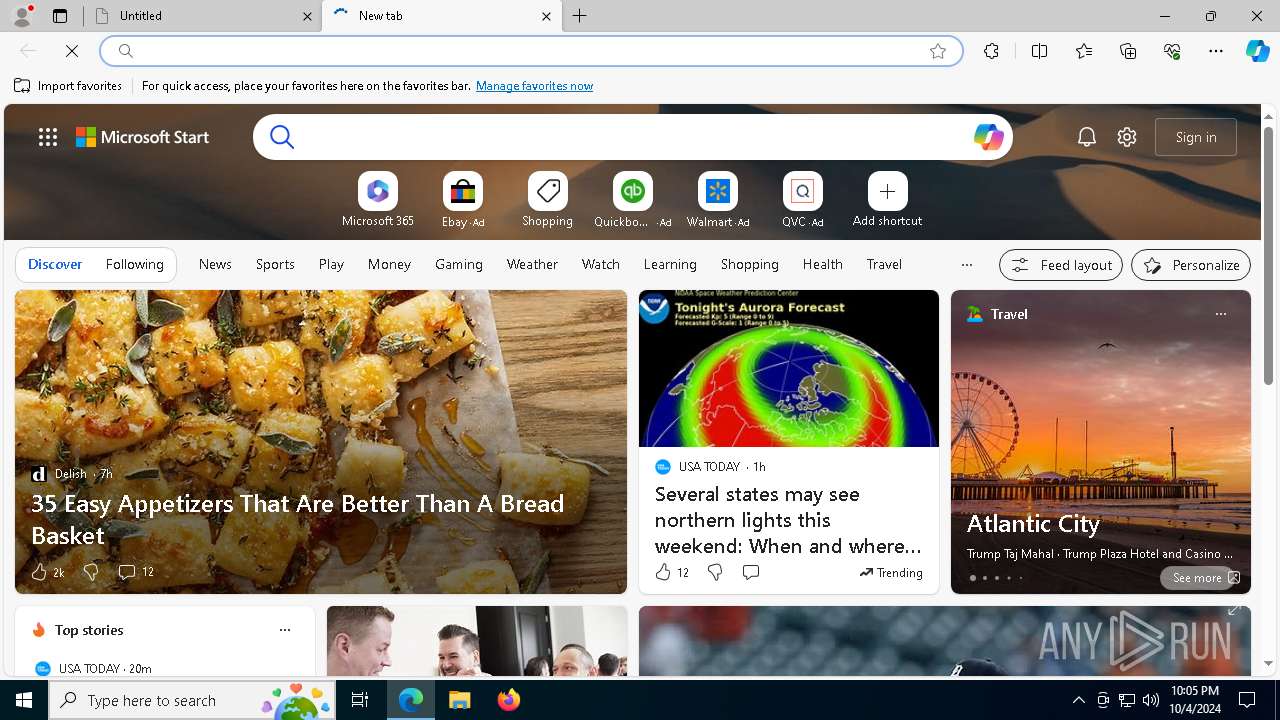Switch to the Untitled browser tab
This screenshot has height=720, width=1280.
tap(200, 16)
